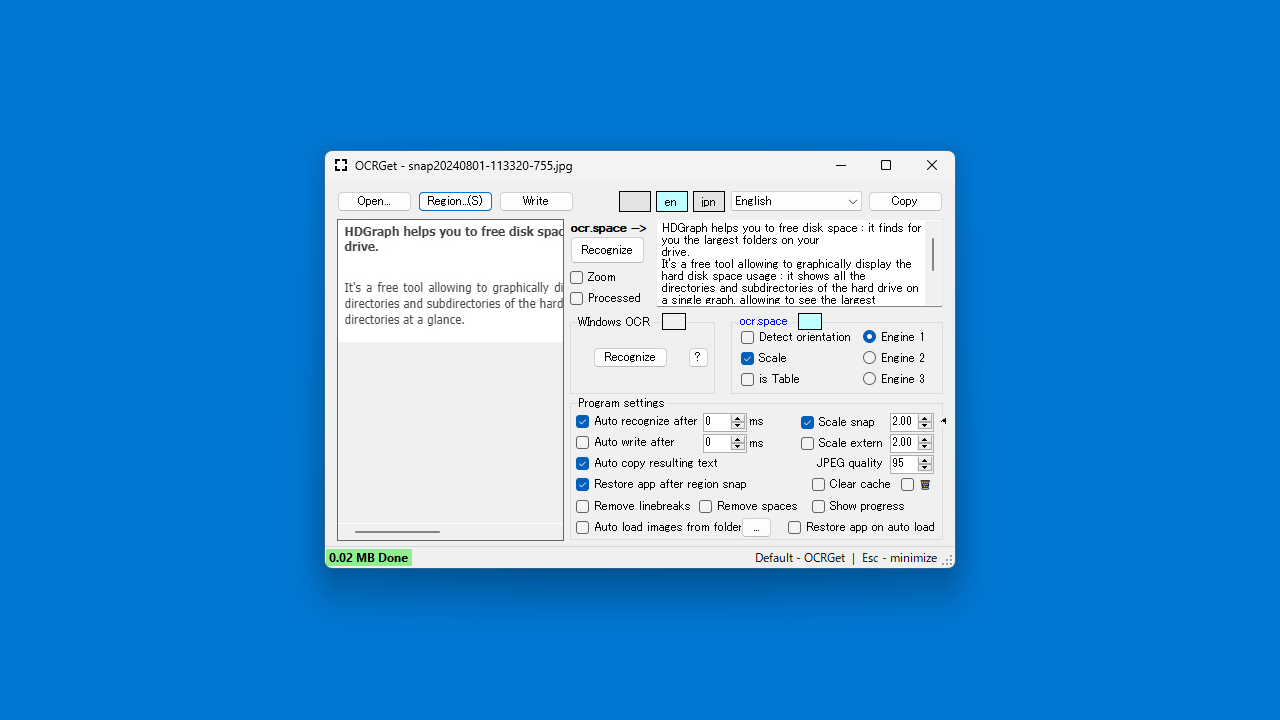Image resolution: width=1280 pixels, height=720 pixels.
Task: Enable Auto load images from folder
Action: 583,527
